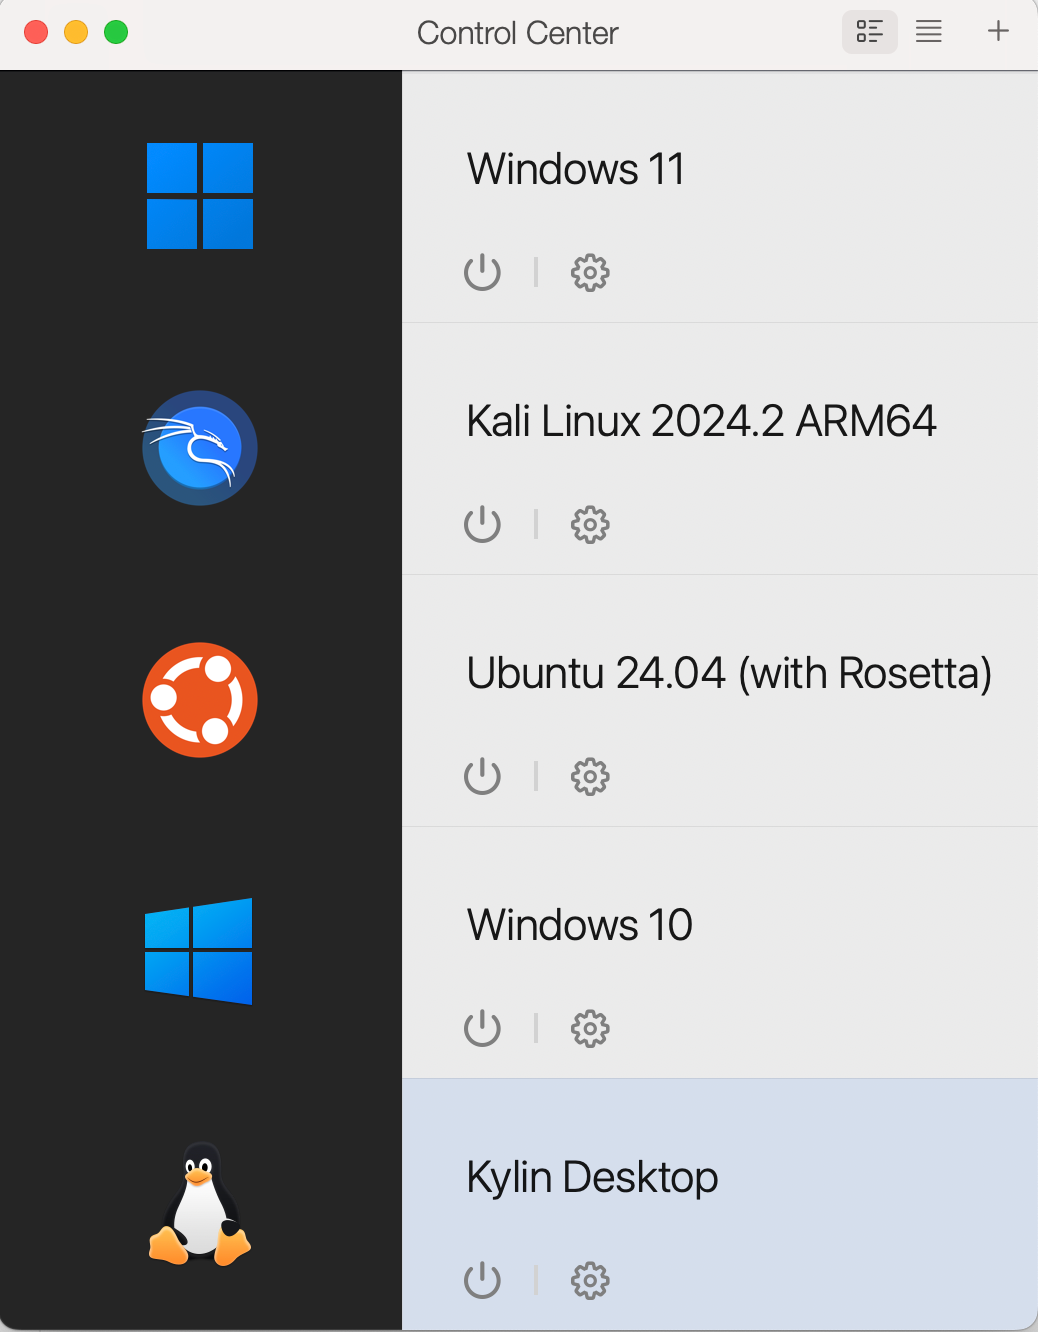Click the Control Center title bar
Image resolution: width=1038 pixels, height=1332 pixels.
point(518,33)
